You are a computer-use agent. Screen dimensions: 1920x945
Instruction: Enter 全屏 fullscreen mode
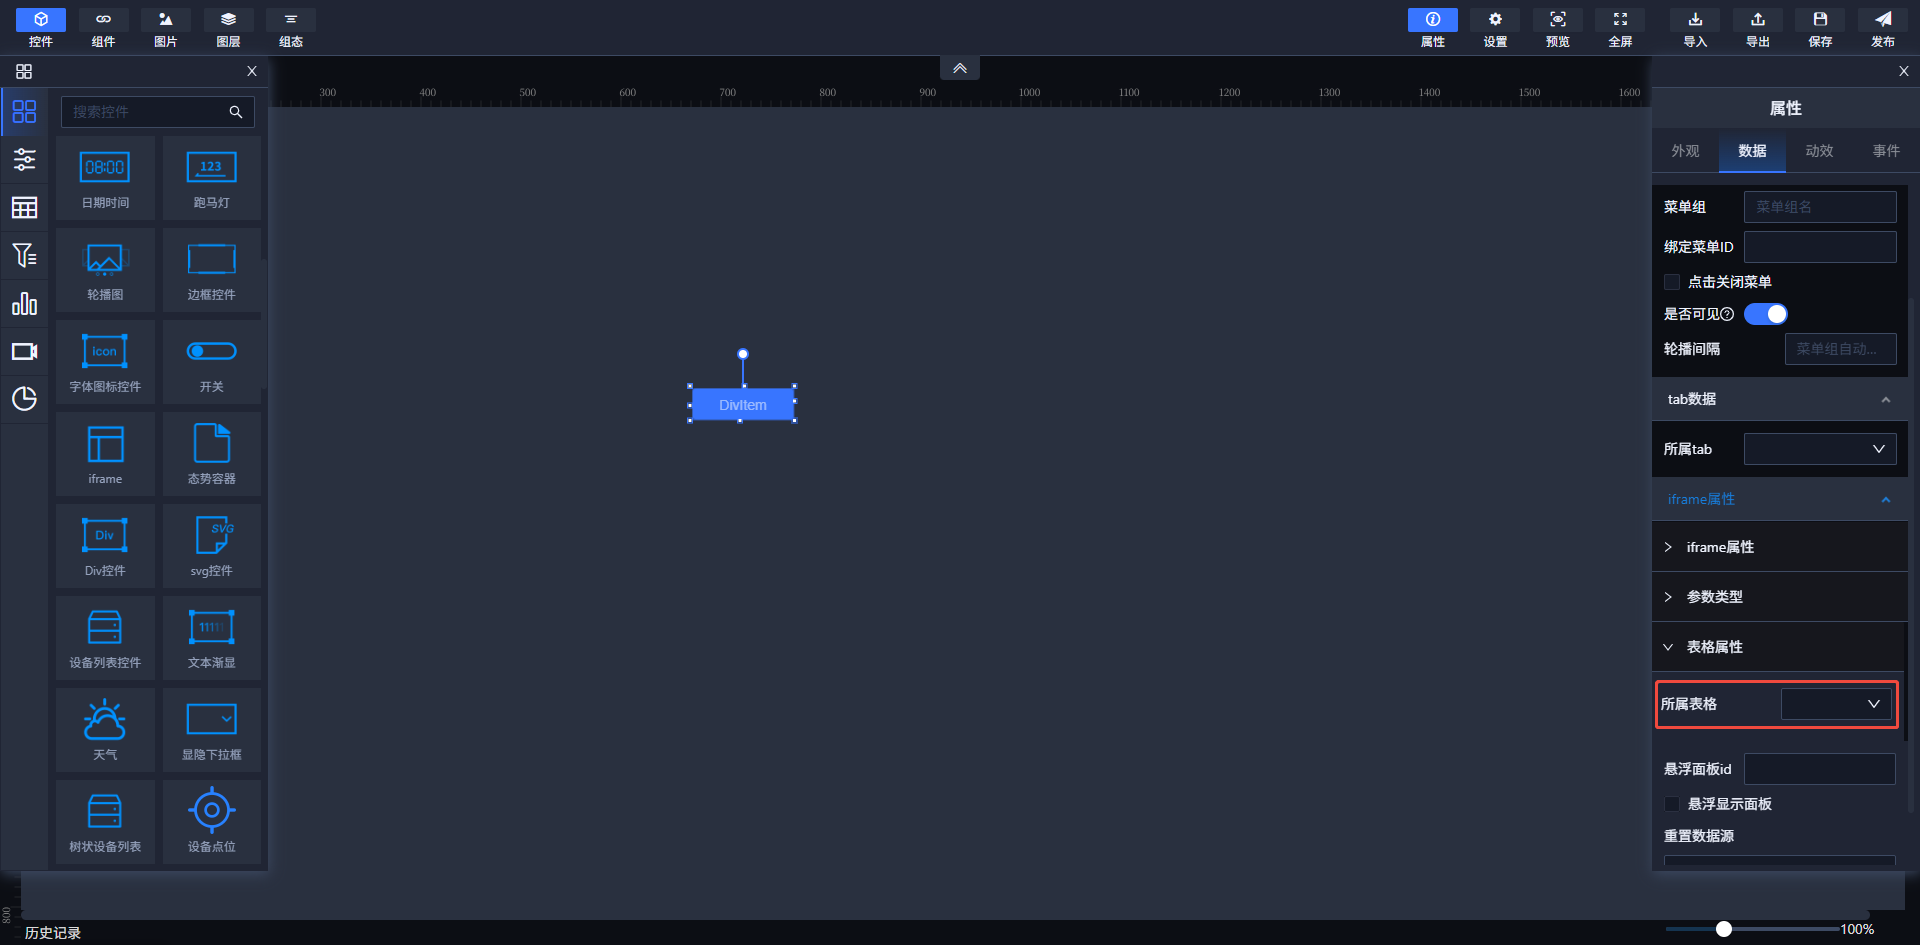[x=1620, y=28]
